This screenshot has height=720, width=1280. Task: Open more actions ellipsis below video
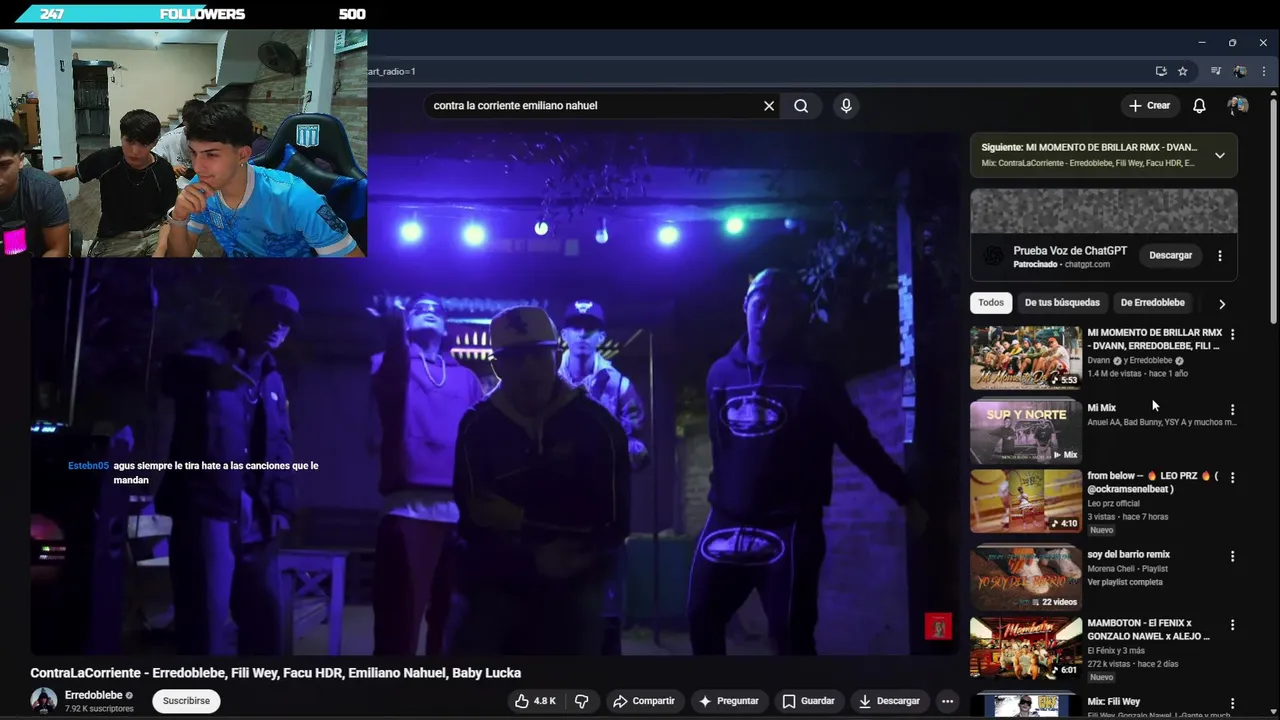click(947, 701)
